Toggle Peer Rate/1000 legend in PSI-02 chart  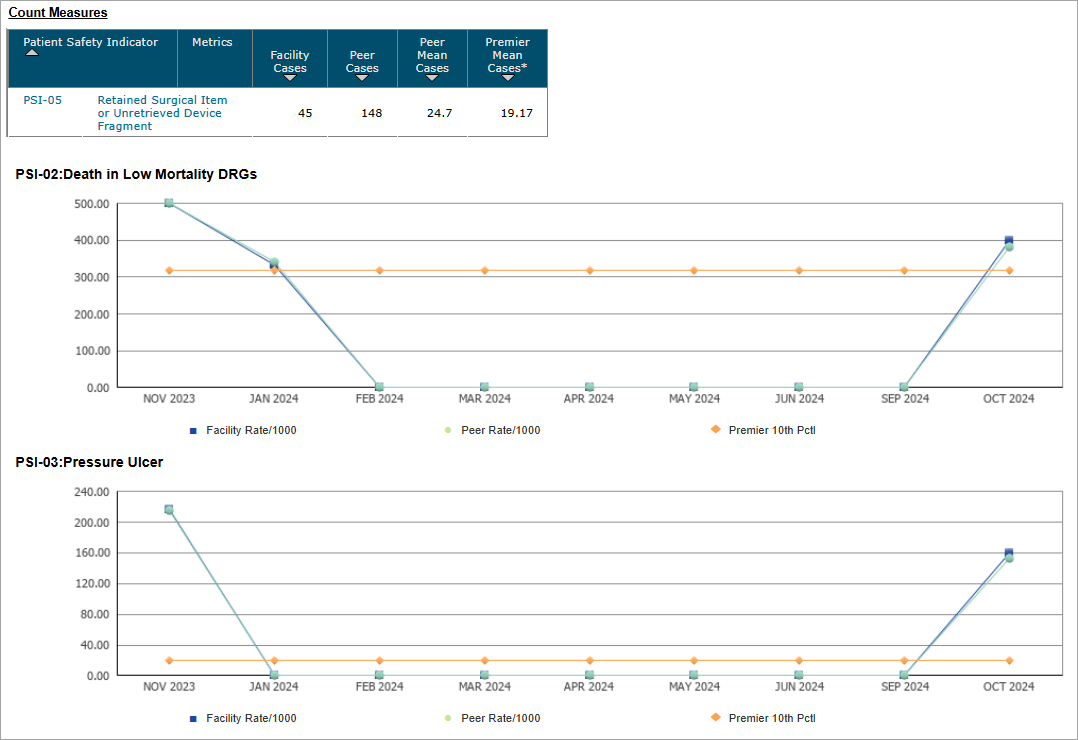click(x=500, y=430)
